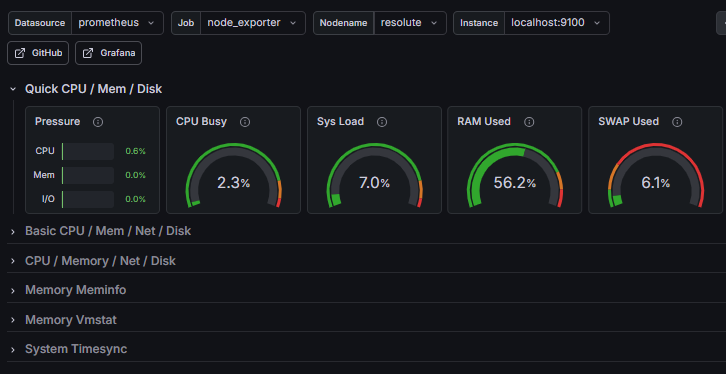The height and width of the screenshot is (374, 726).
Task: Click the Nodename label
Action: 344,23
